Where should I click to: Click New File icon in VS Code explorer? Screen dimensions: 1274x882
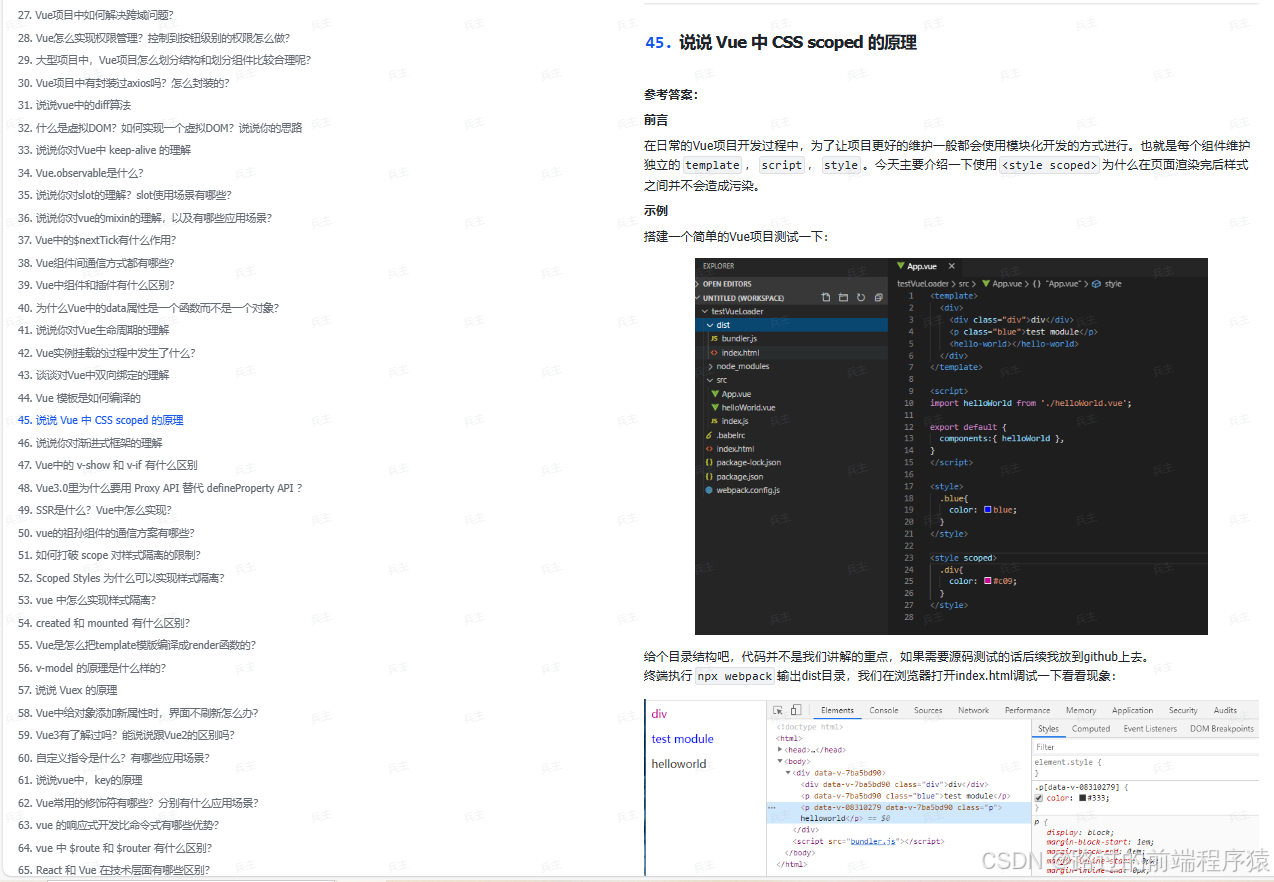point(826,297)
